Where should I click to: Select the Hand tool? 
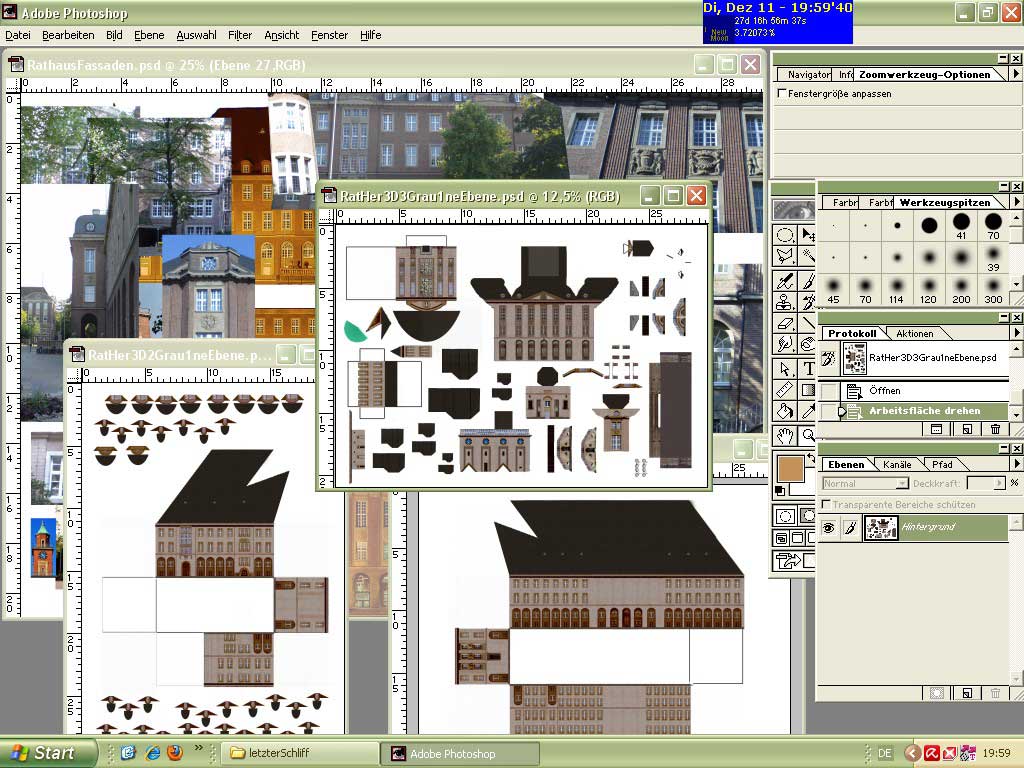[x=784, y=435]
